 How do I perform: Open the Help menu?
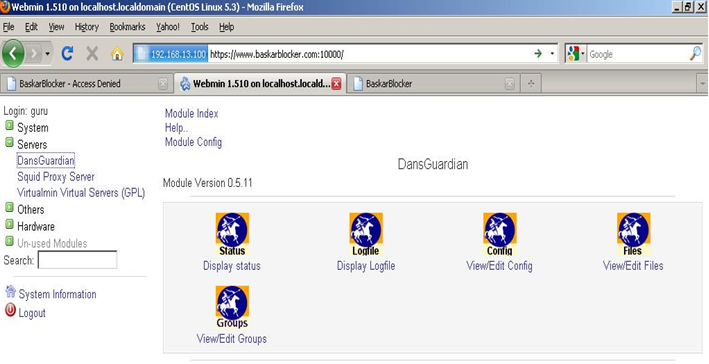coord(227,27)
